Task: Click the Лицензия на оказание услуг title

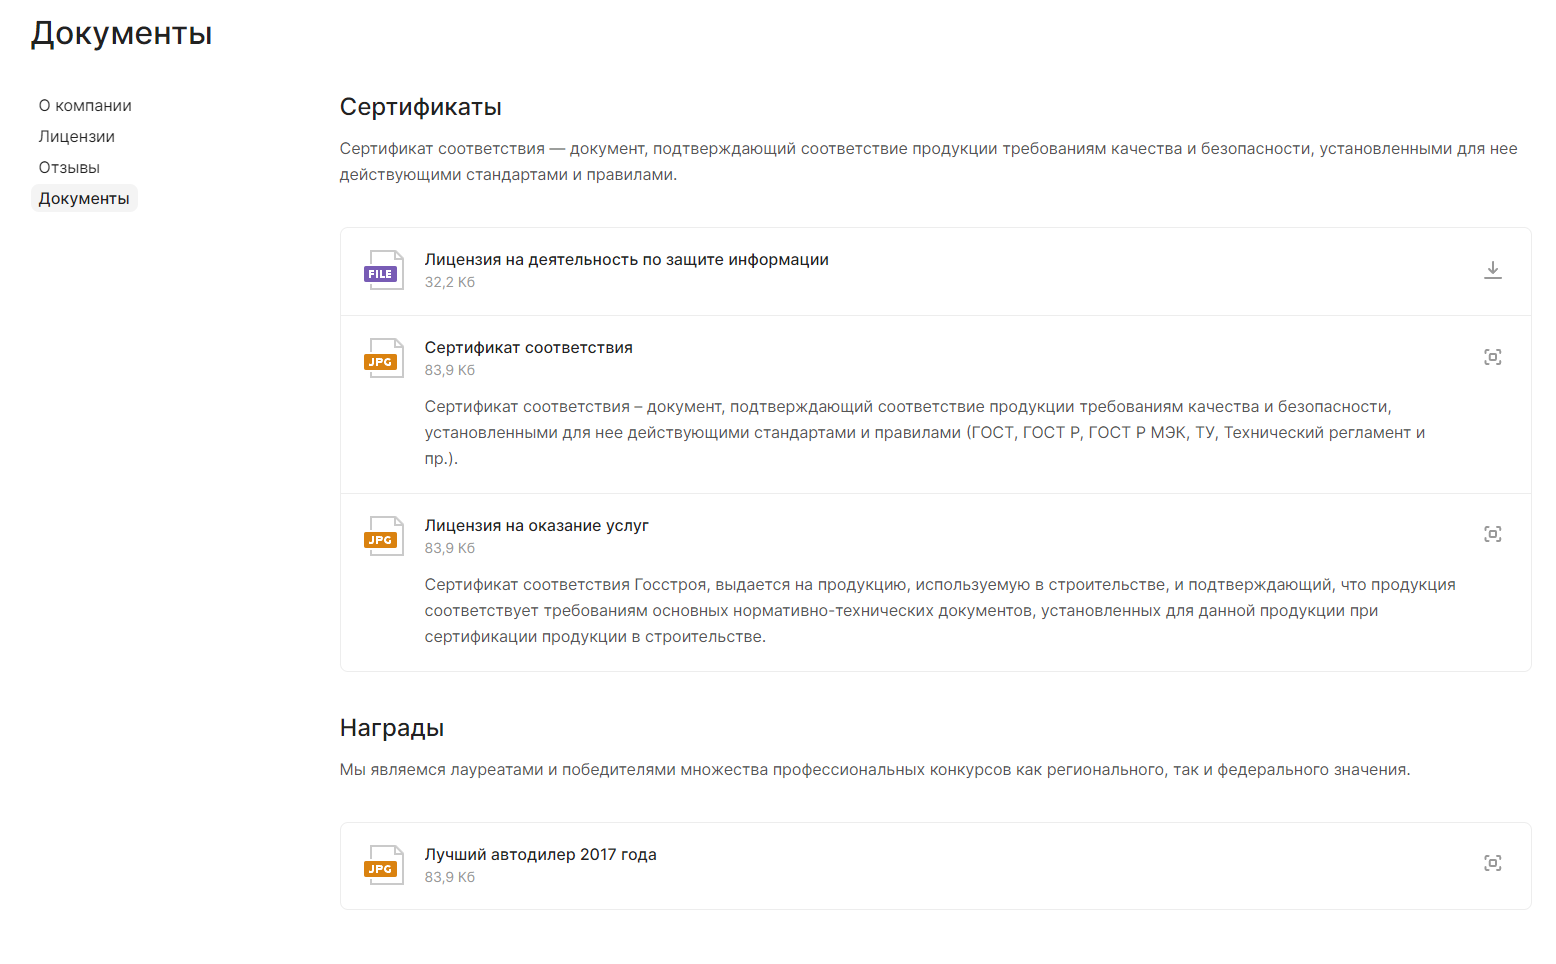Action: pos(536,526)
